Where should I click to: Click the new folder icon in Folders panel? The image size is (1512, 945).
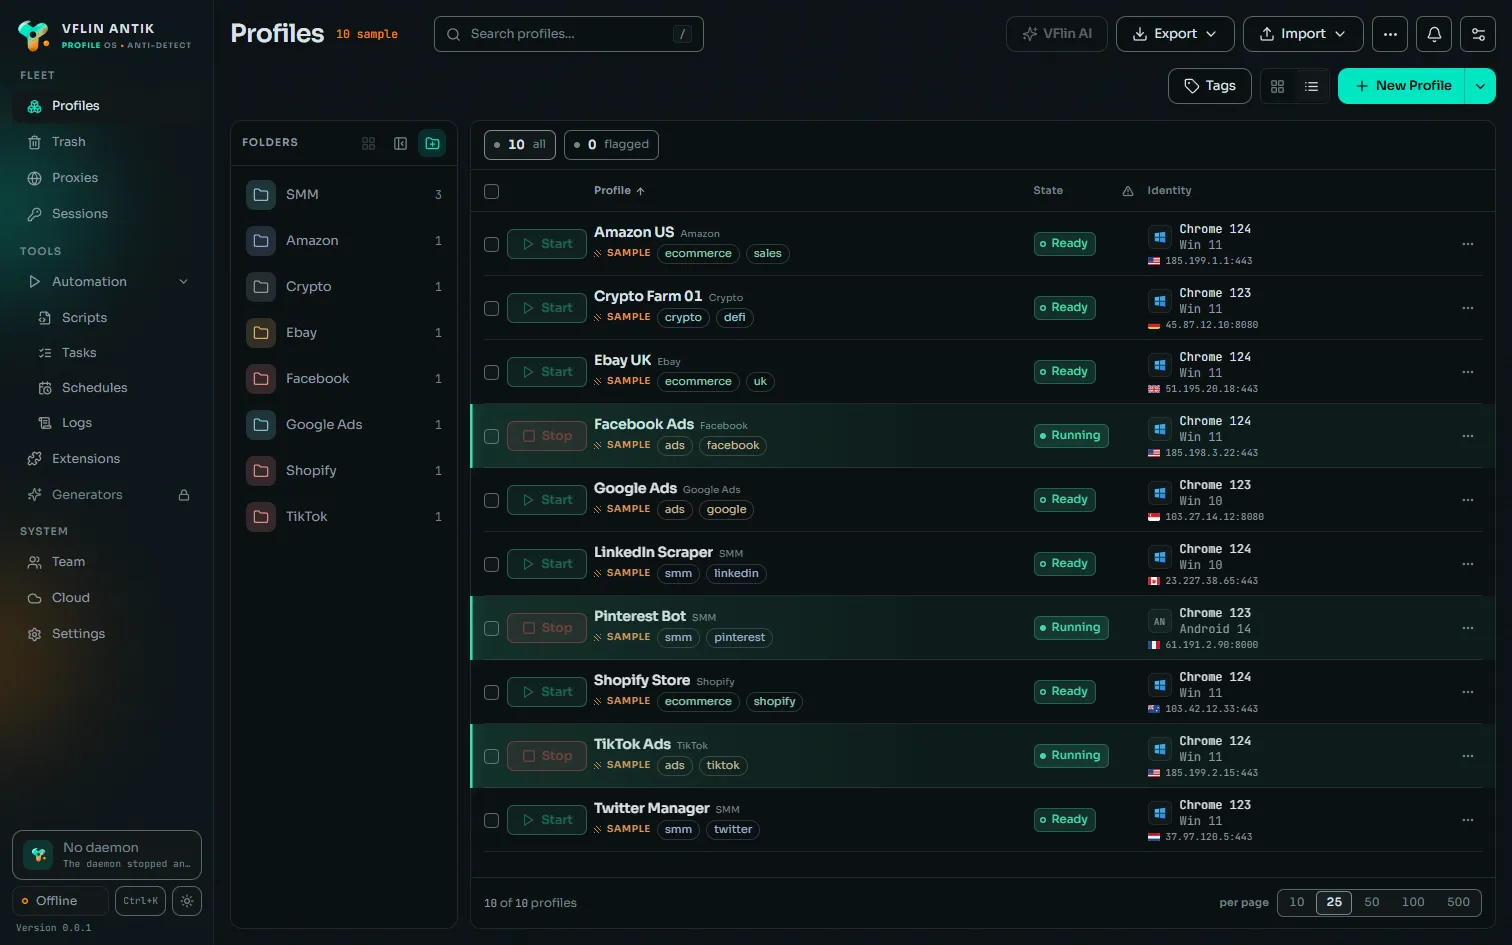pyautogui.click(x=432, y=143)
